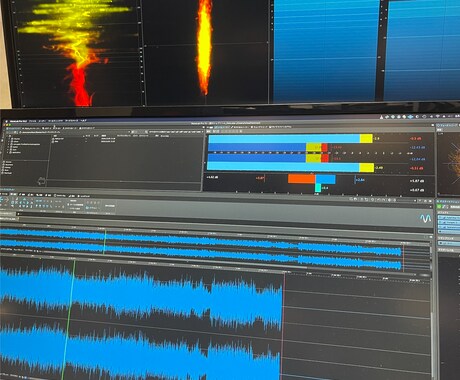Toggle the green power button in master section

(439, 207)
